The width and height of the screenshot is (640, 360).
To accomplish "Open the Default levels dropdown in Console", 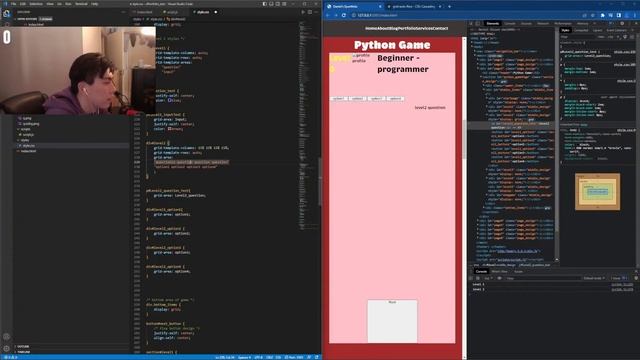I will point(594,278).
